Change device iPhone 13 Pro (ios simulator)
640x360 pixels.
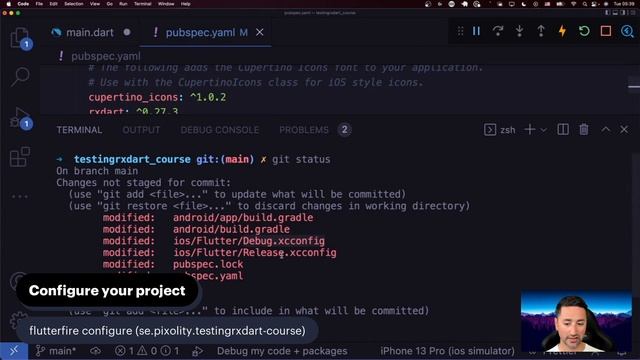pyautogui.click(x=447, y=351)
